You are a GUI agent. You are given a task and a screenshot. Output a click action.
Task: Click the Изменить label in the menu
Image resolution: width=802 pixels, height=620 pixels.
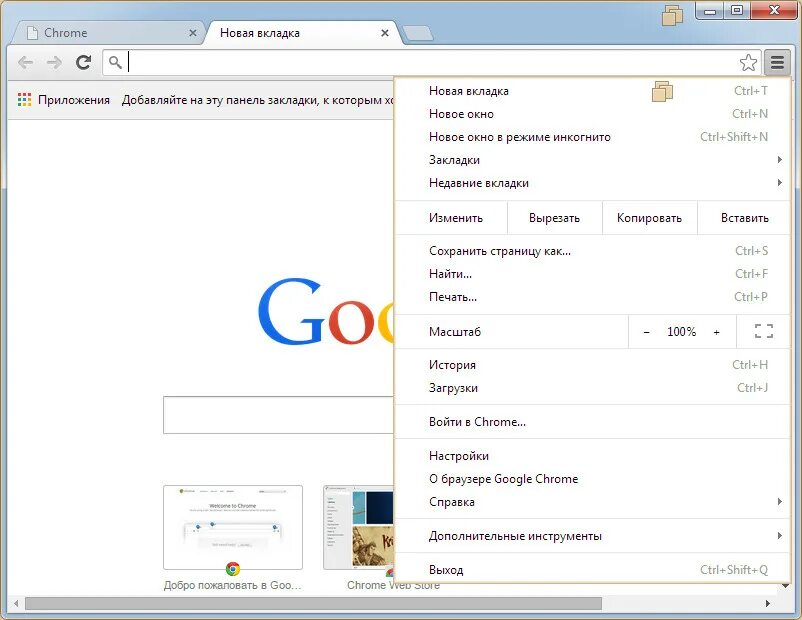click(456, 218)
